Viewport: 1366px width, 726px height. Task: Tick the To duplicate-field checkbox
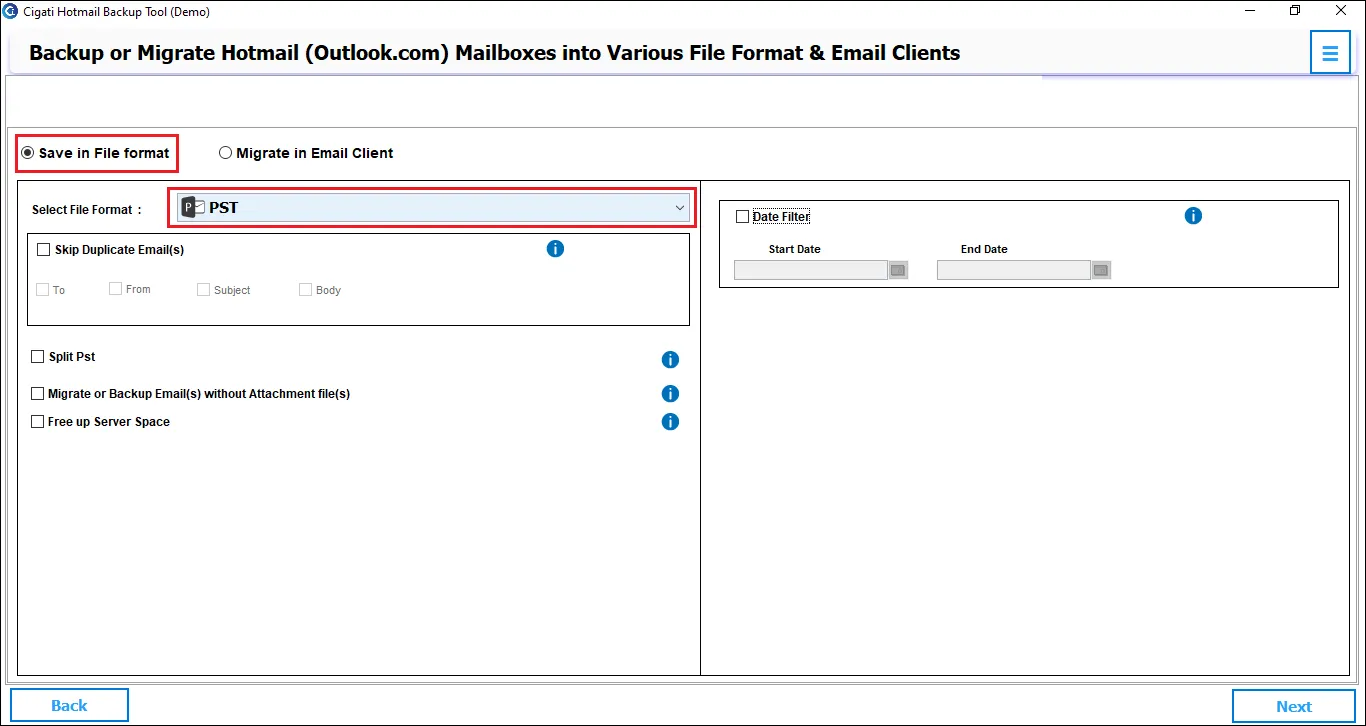[42, 289]
